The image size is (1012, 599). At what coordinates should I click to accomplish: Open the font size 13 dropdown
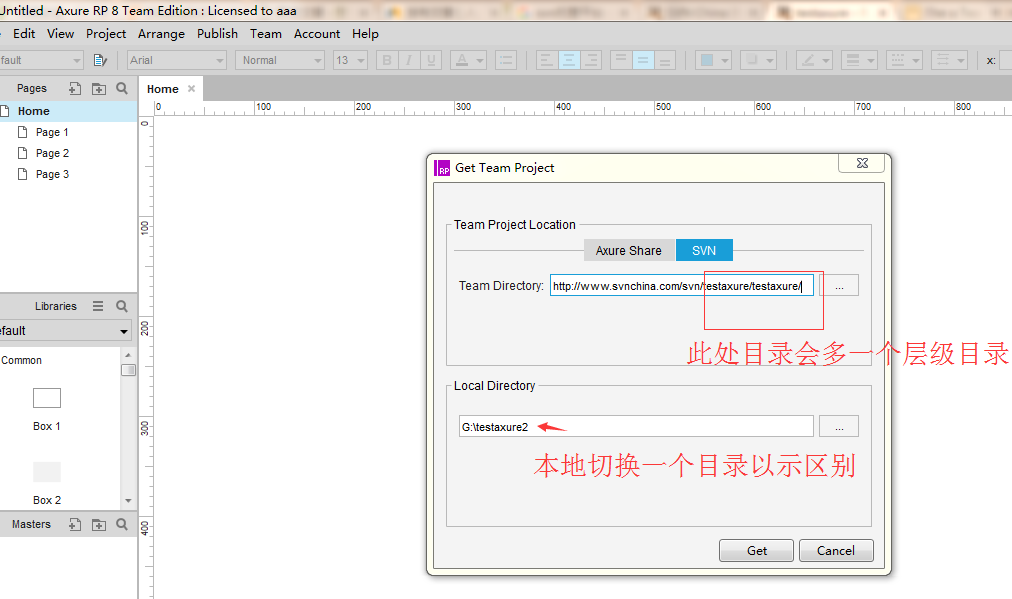pos(350,60)
